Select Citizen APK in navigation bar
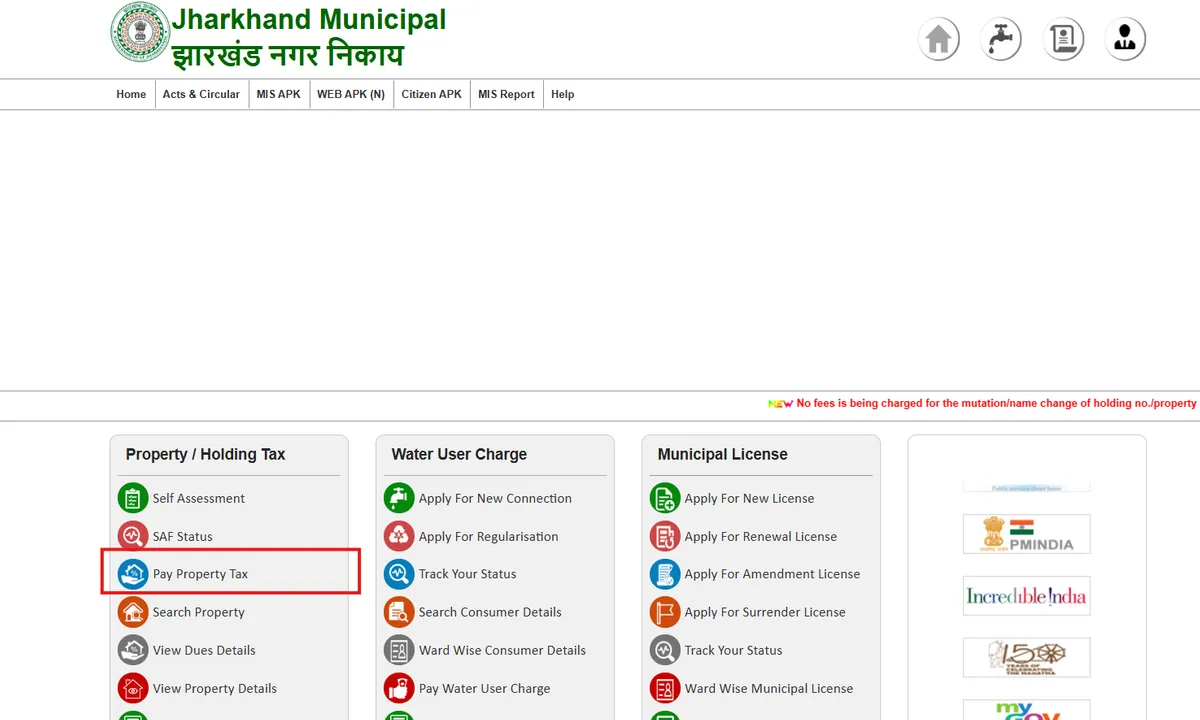The width and height of the screenshot is (1200, 720). point(431,94)
